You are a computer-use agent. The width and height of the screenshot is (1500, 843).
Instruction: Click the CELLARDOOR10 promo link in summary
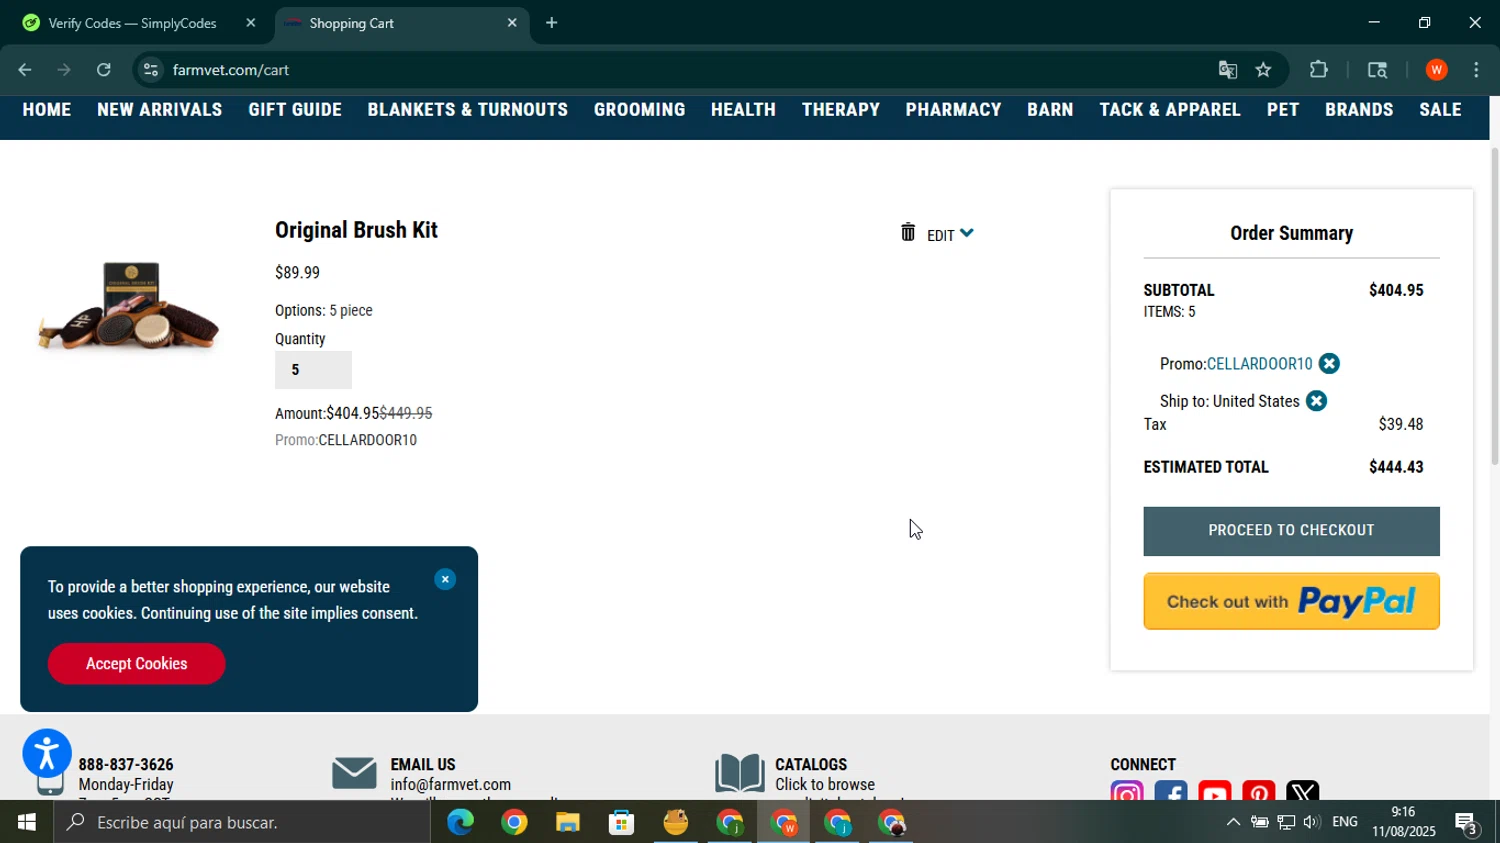pyautogui.click(x=1259, y=364)
